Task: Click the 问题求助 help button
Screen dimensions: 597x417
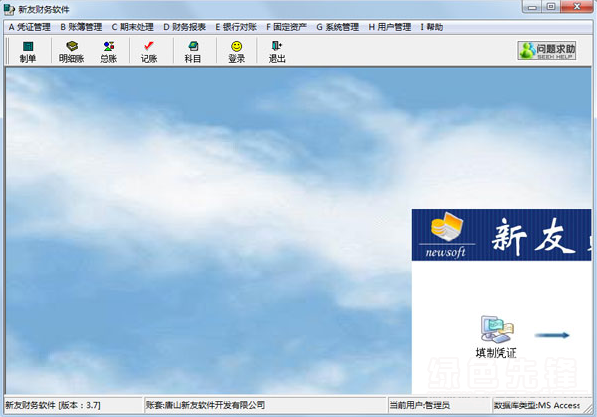Action: (x=547, y=51)
